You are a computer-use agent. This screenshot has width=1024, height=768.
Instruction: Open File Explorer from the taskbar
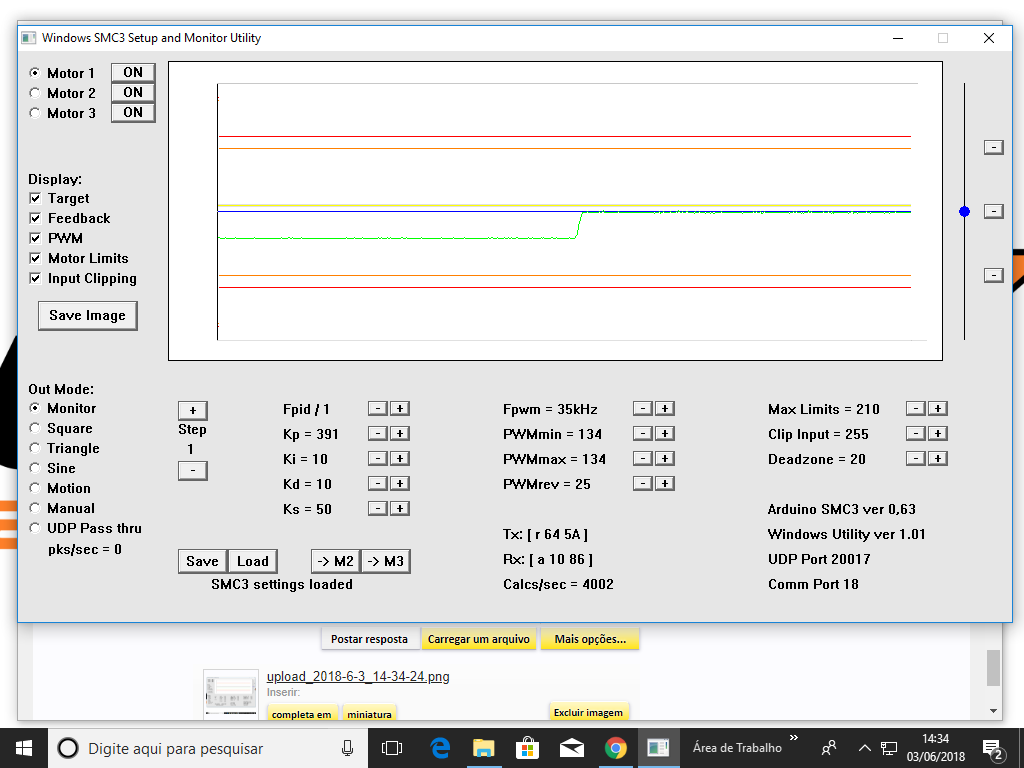click(x=484, y=748)
